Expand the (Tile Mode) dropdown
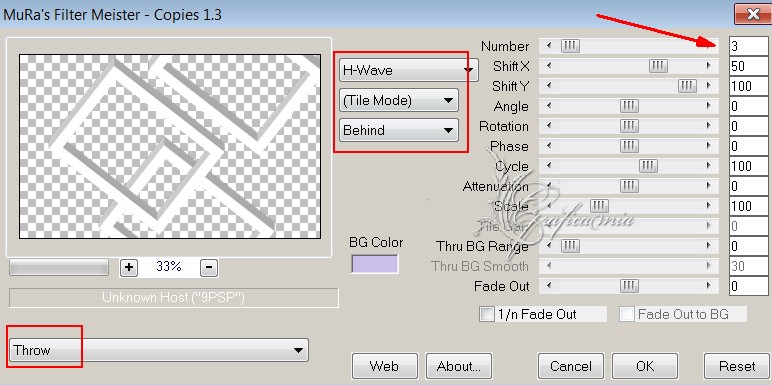This screenshot has width=772, height=385. tap(399, 100)
